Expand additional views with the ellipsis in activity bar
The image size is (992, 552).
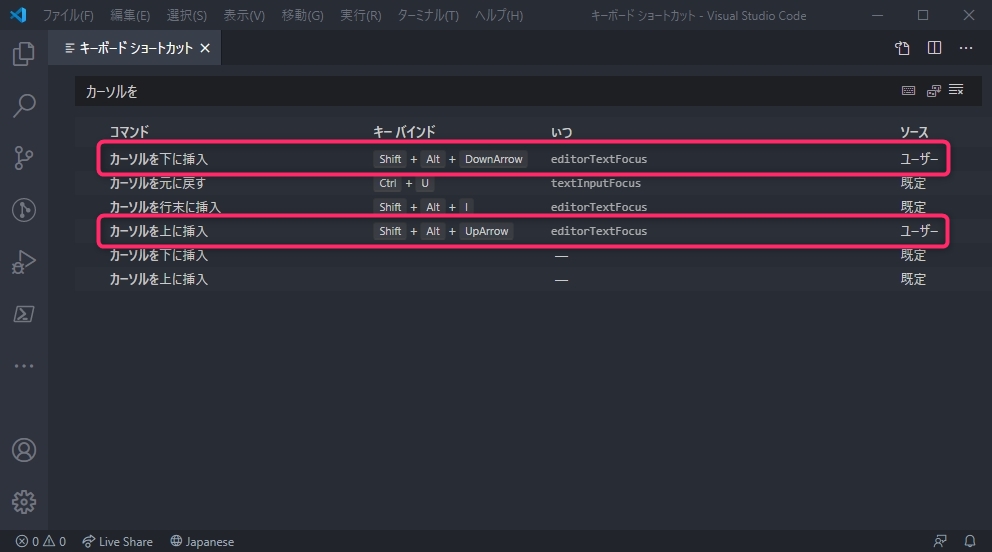24,366
